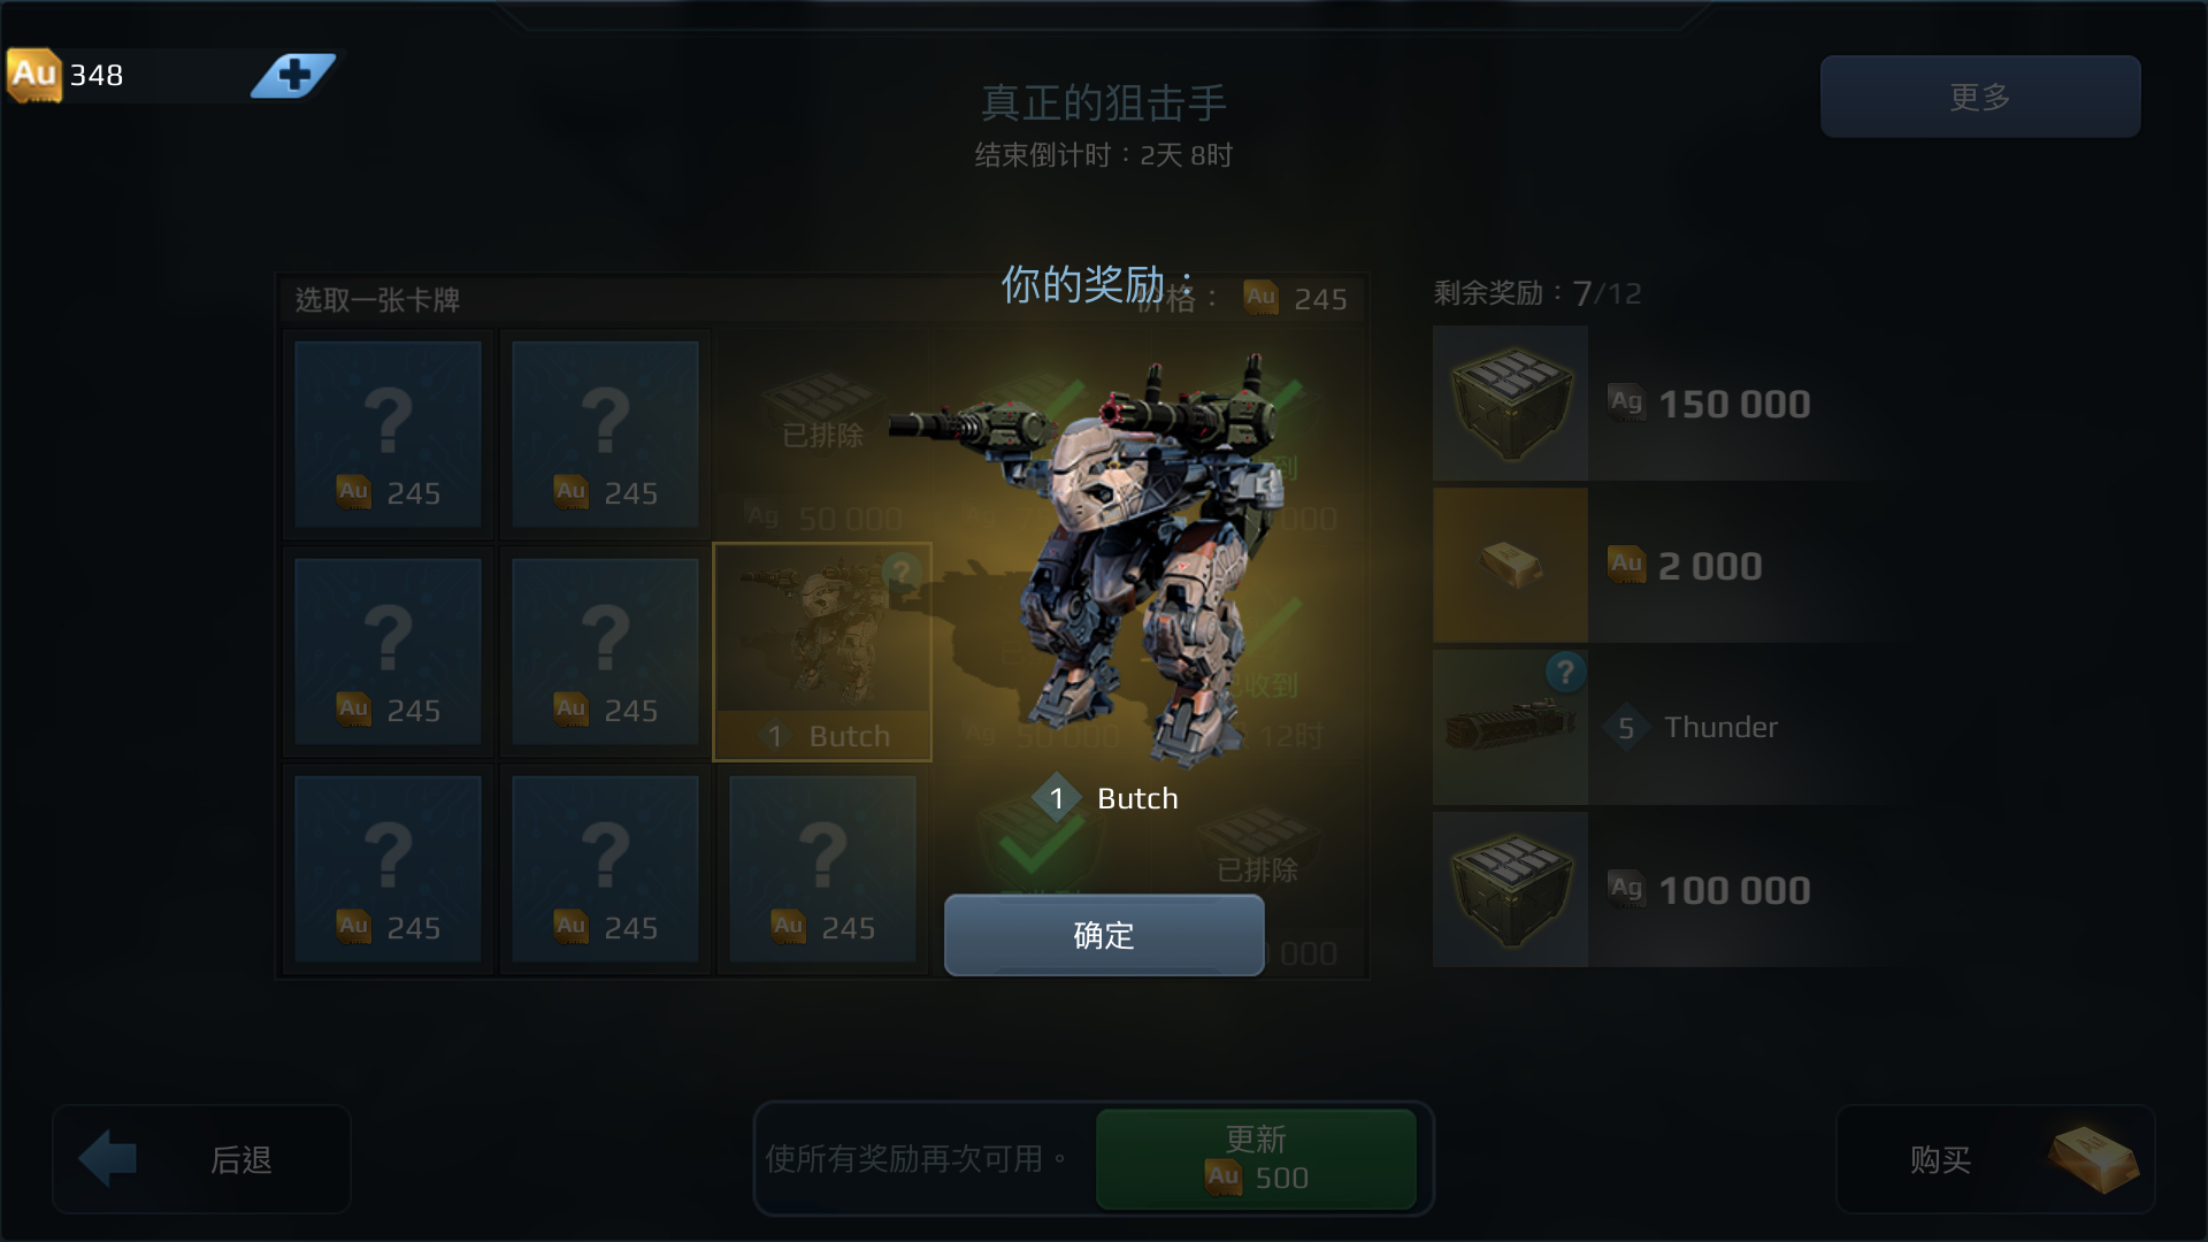This screenshot has width=2208, height=1242.
Task: Tap the blue plus icon to add gold
Action: click(293, 75)
